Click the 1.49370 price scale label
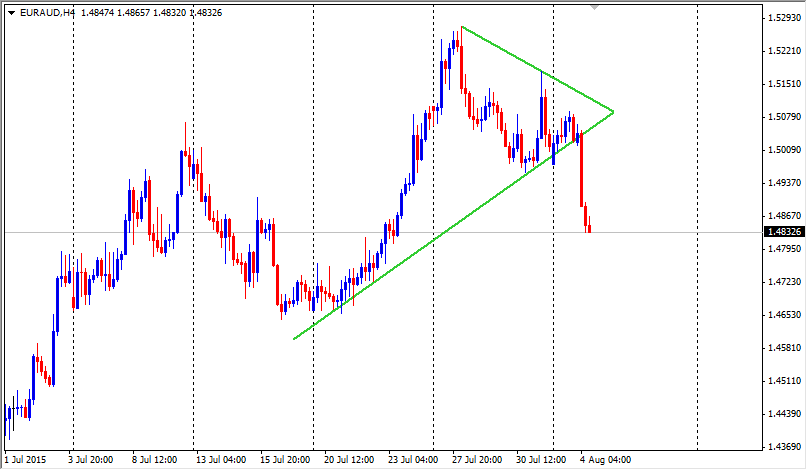The height and width of the screenshot is (470, 807). click(784, 183)
